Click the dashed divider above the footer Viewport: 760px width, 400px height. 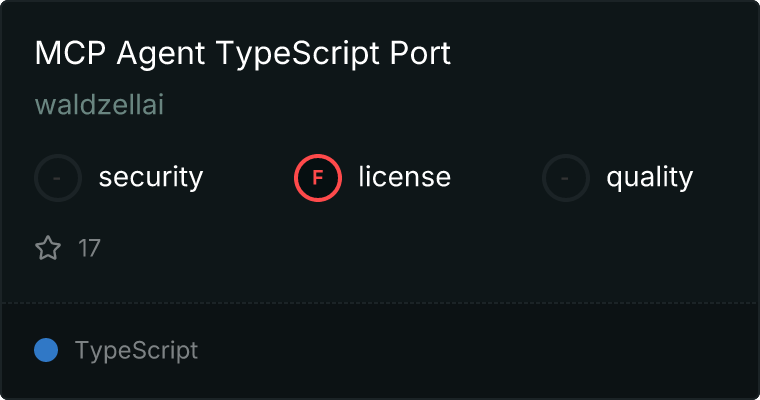(x=380, y=303)
